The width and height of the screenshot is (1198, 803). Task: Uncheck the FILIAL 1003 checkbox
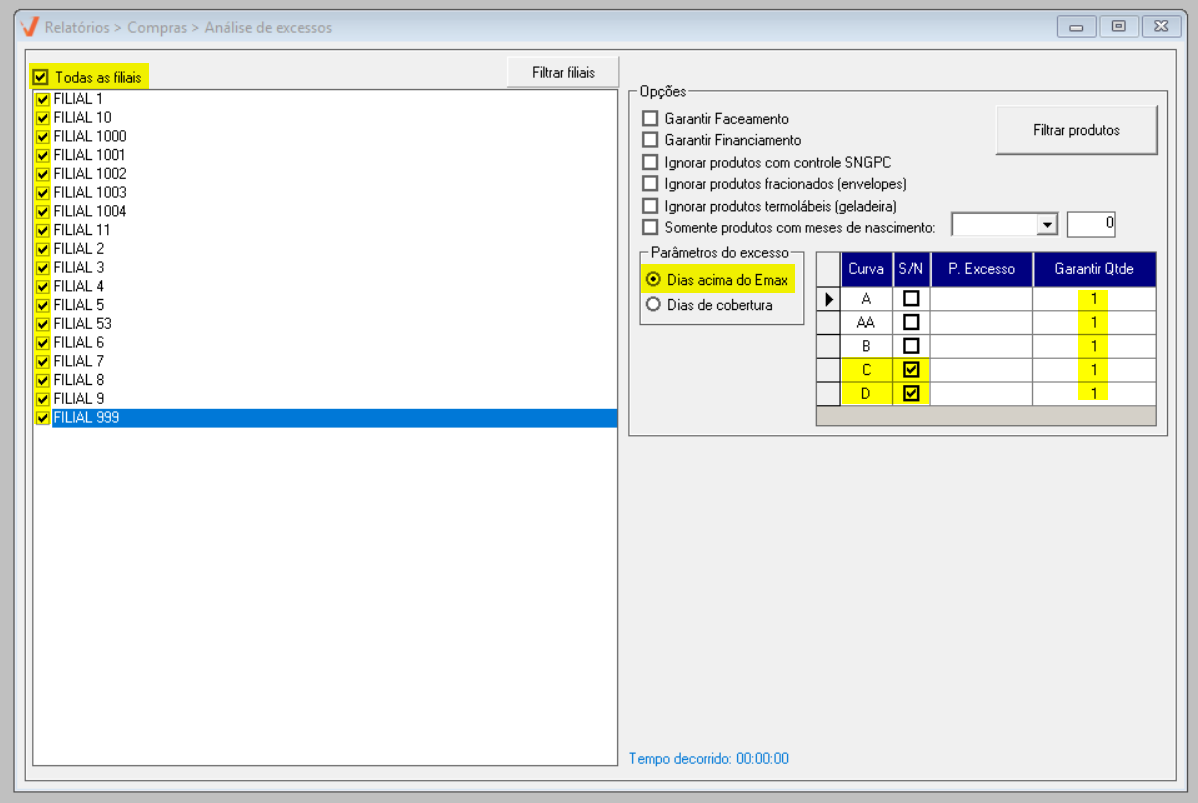click(x=43, y=193)
